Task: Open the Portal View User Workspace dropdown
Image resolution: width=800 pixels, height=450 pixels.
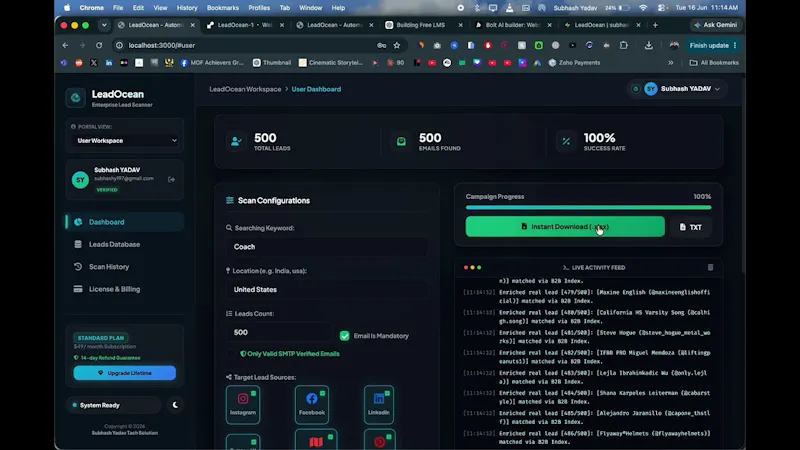Action: [124, 140]
